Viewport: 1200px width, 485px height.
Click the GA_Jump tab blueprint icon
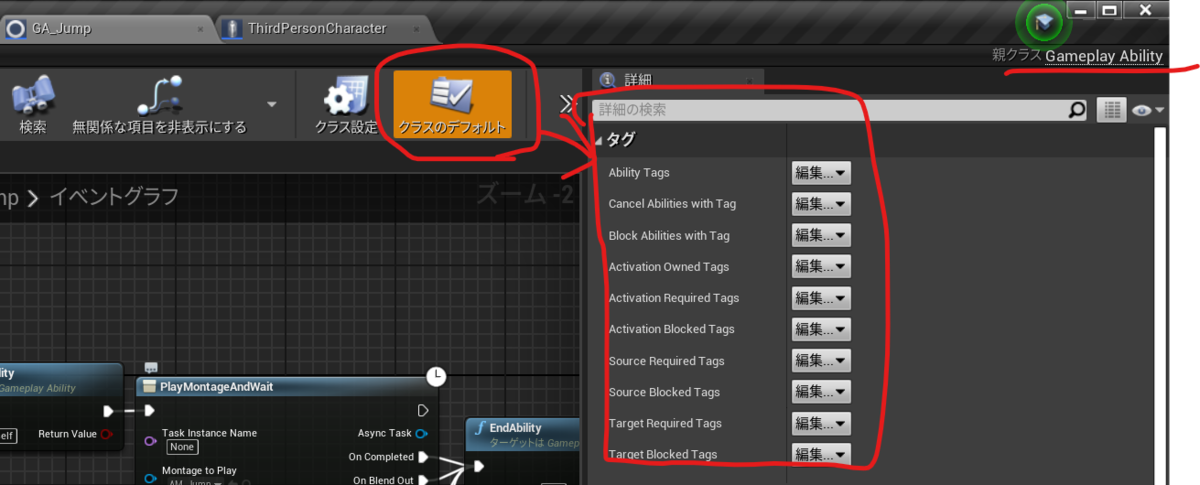coord(16,28)
